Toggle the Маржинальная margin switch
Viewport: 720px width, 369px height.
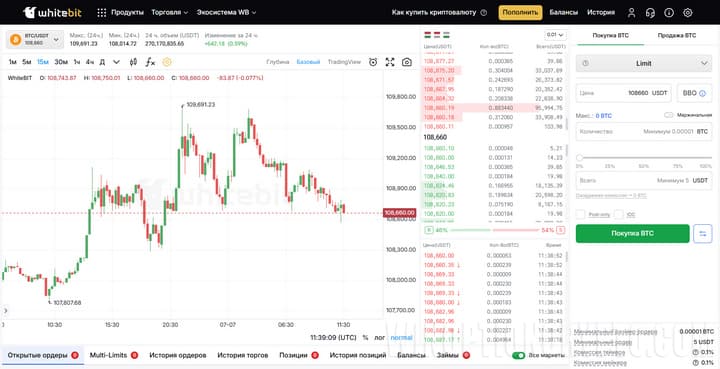[x=669, y=115]
